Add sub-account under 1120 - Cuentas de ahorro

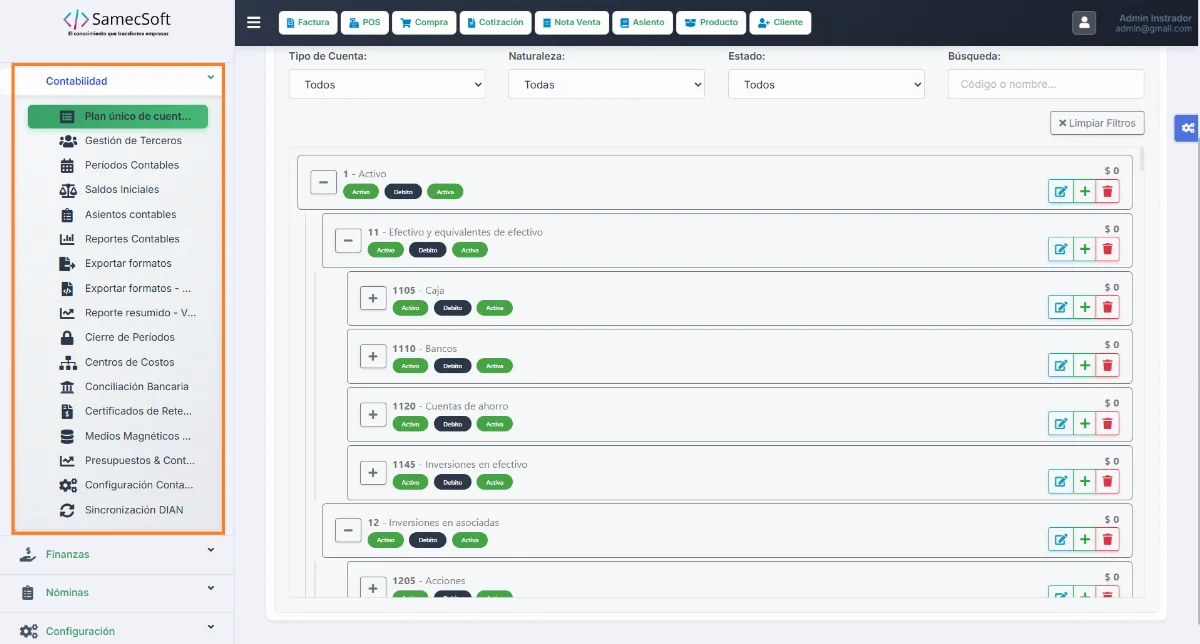point(1084,423)
